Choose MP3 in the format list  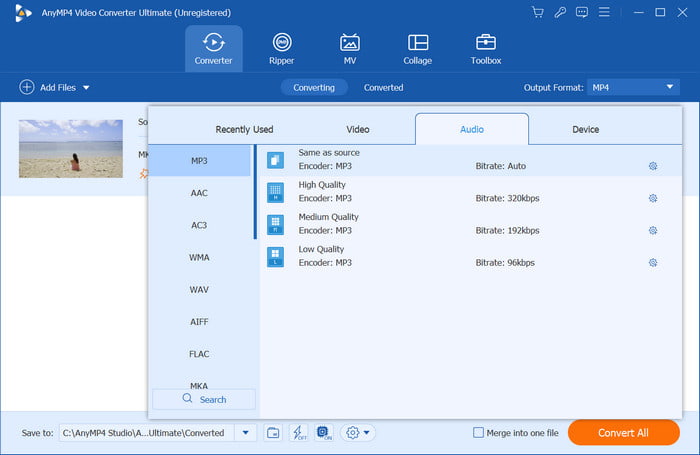(x=199, y=161)
